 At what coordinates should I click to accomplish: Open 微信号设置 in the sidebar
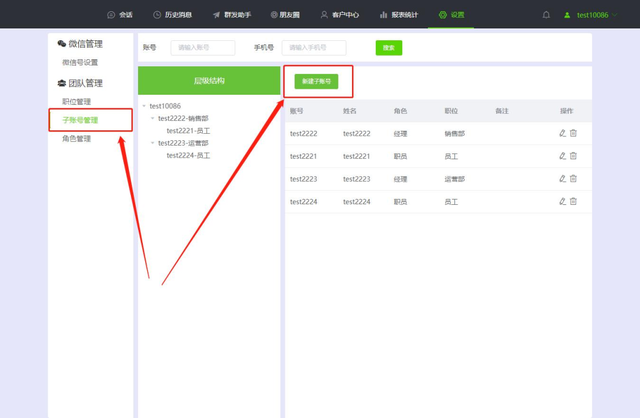pos(80,62)
